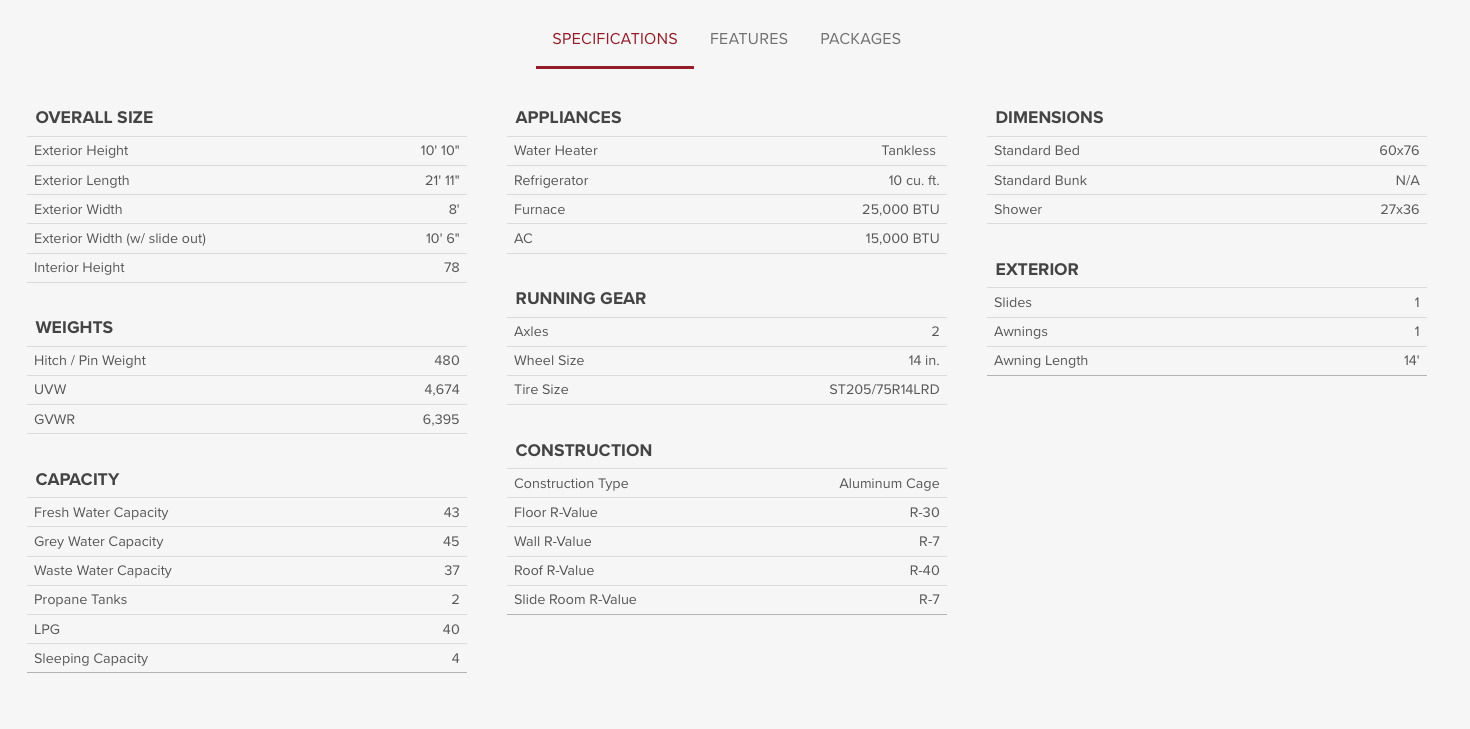Select the Sleeping Capacity row
The height and width of the screenshot is (729, 1470).
coord(247,659)
